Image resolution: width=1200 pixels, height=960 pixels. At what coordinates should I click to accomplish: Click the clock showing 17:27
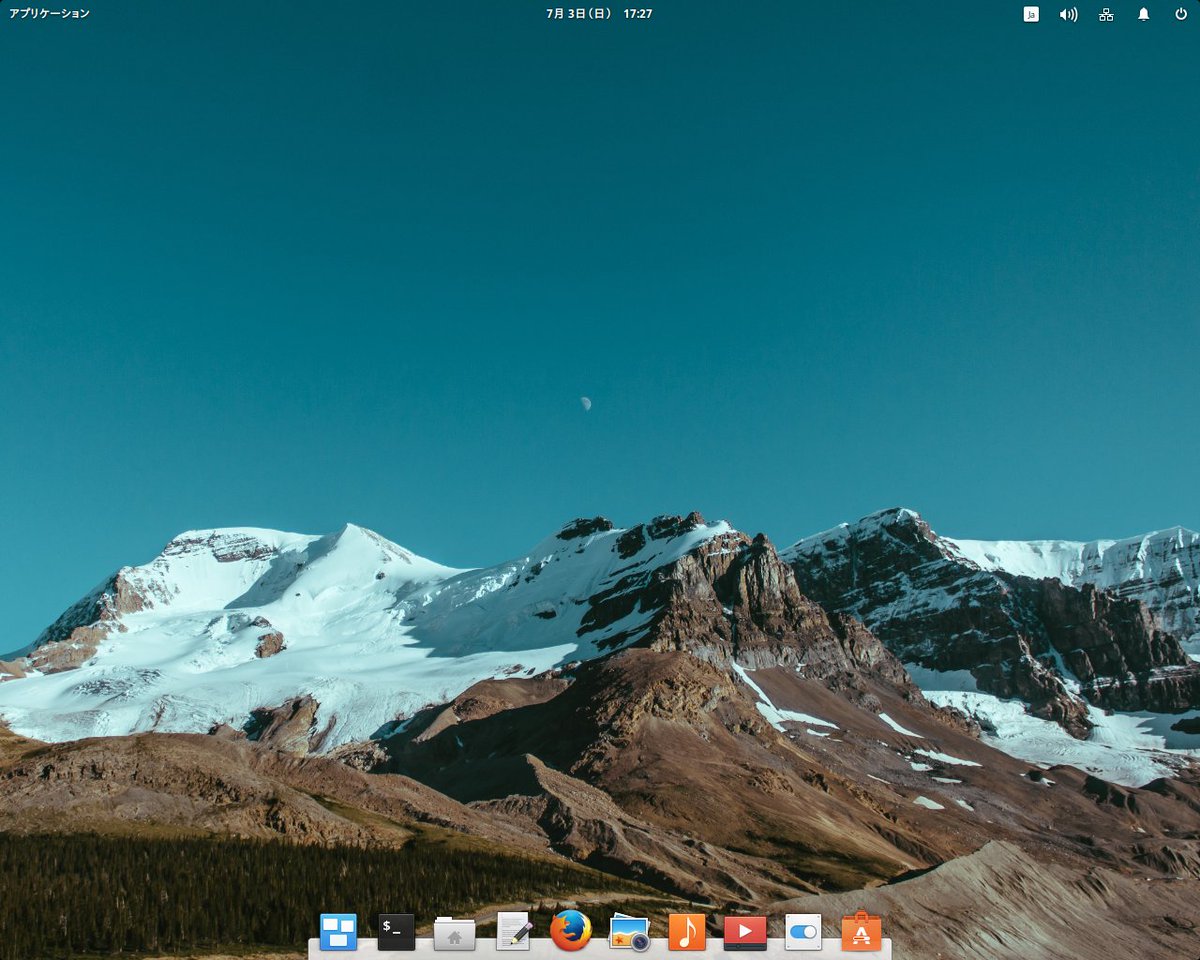pos(637,14)
